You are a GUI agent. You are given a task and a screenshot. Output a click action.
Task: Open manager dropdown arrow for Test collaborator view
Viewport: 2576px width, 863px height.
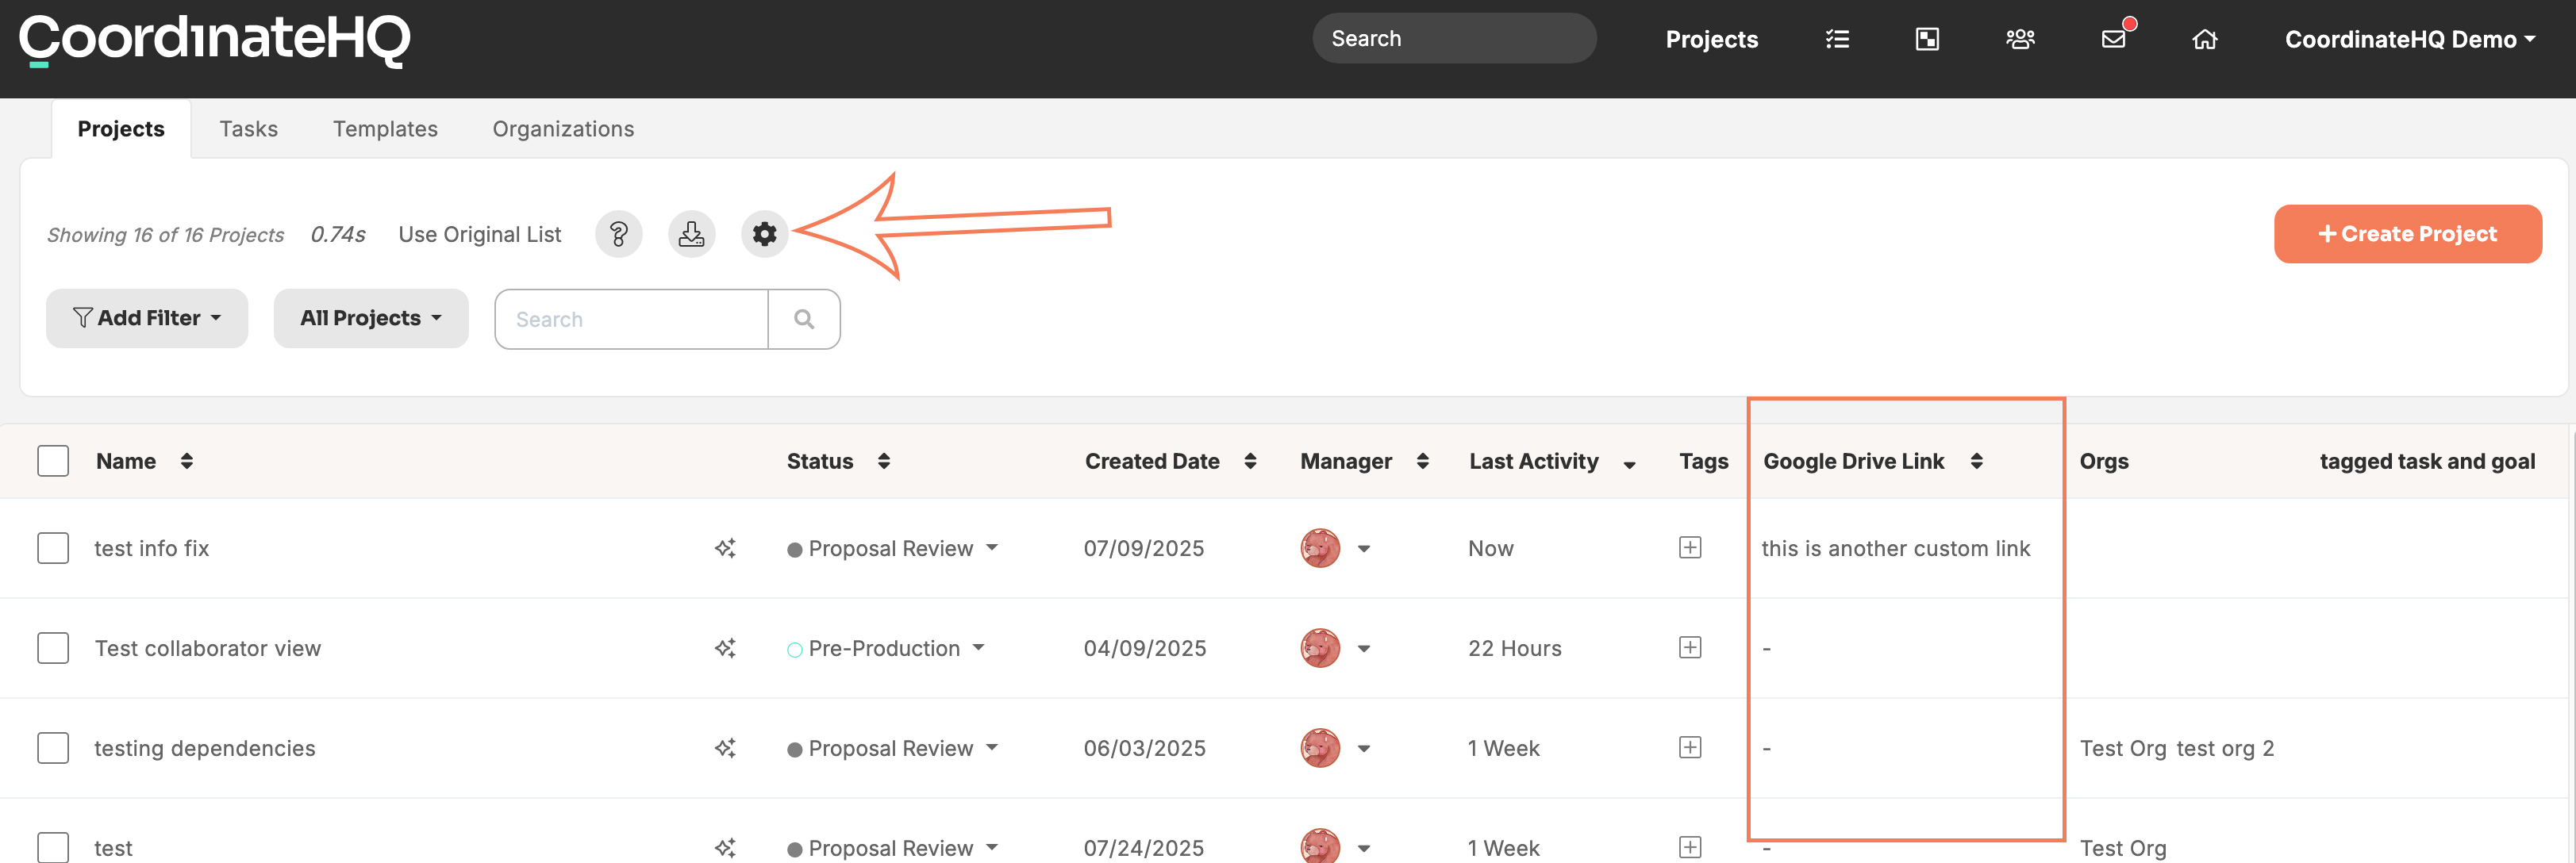coord(1364,649)
